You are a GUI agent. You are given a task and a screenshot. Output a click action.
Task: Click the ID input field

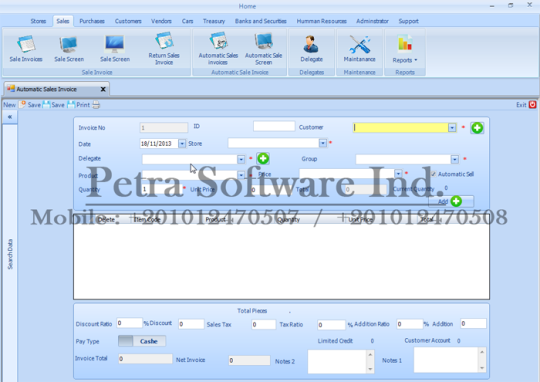(x=274, y=126)
